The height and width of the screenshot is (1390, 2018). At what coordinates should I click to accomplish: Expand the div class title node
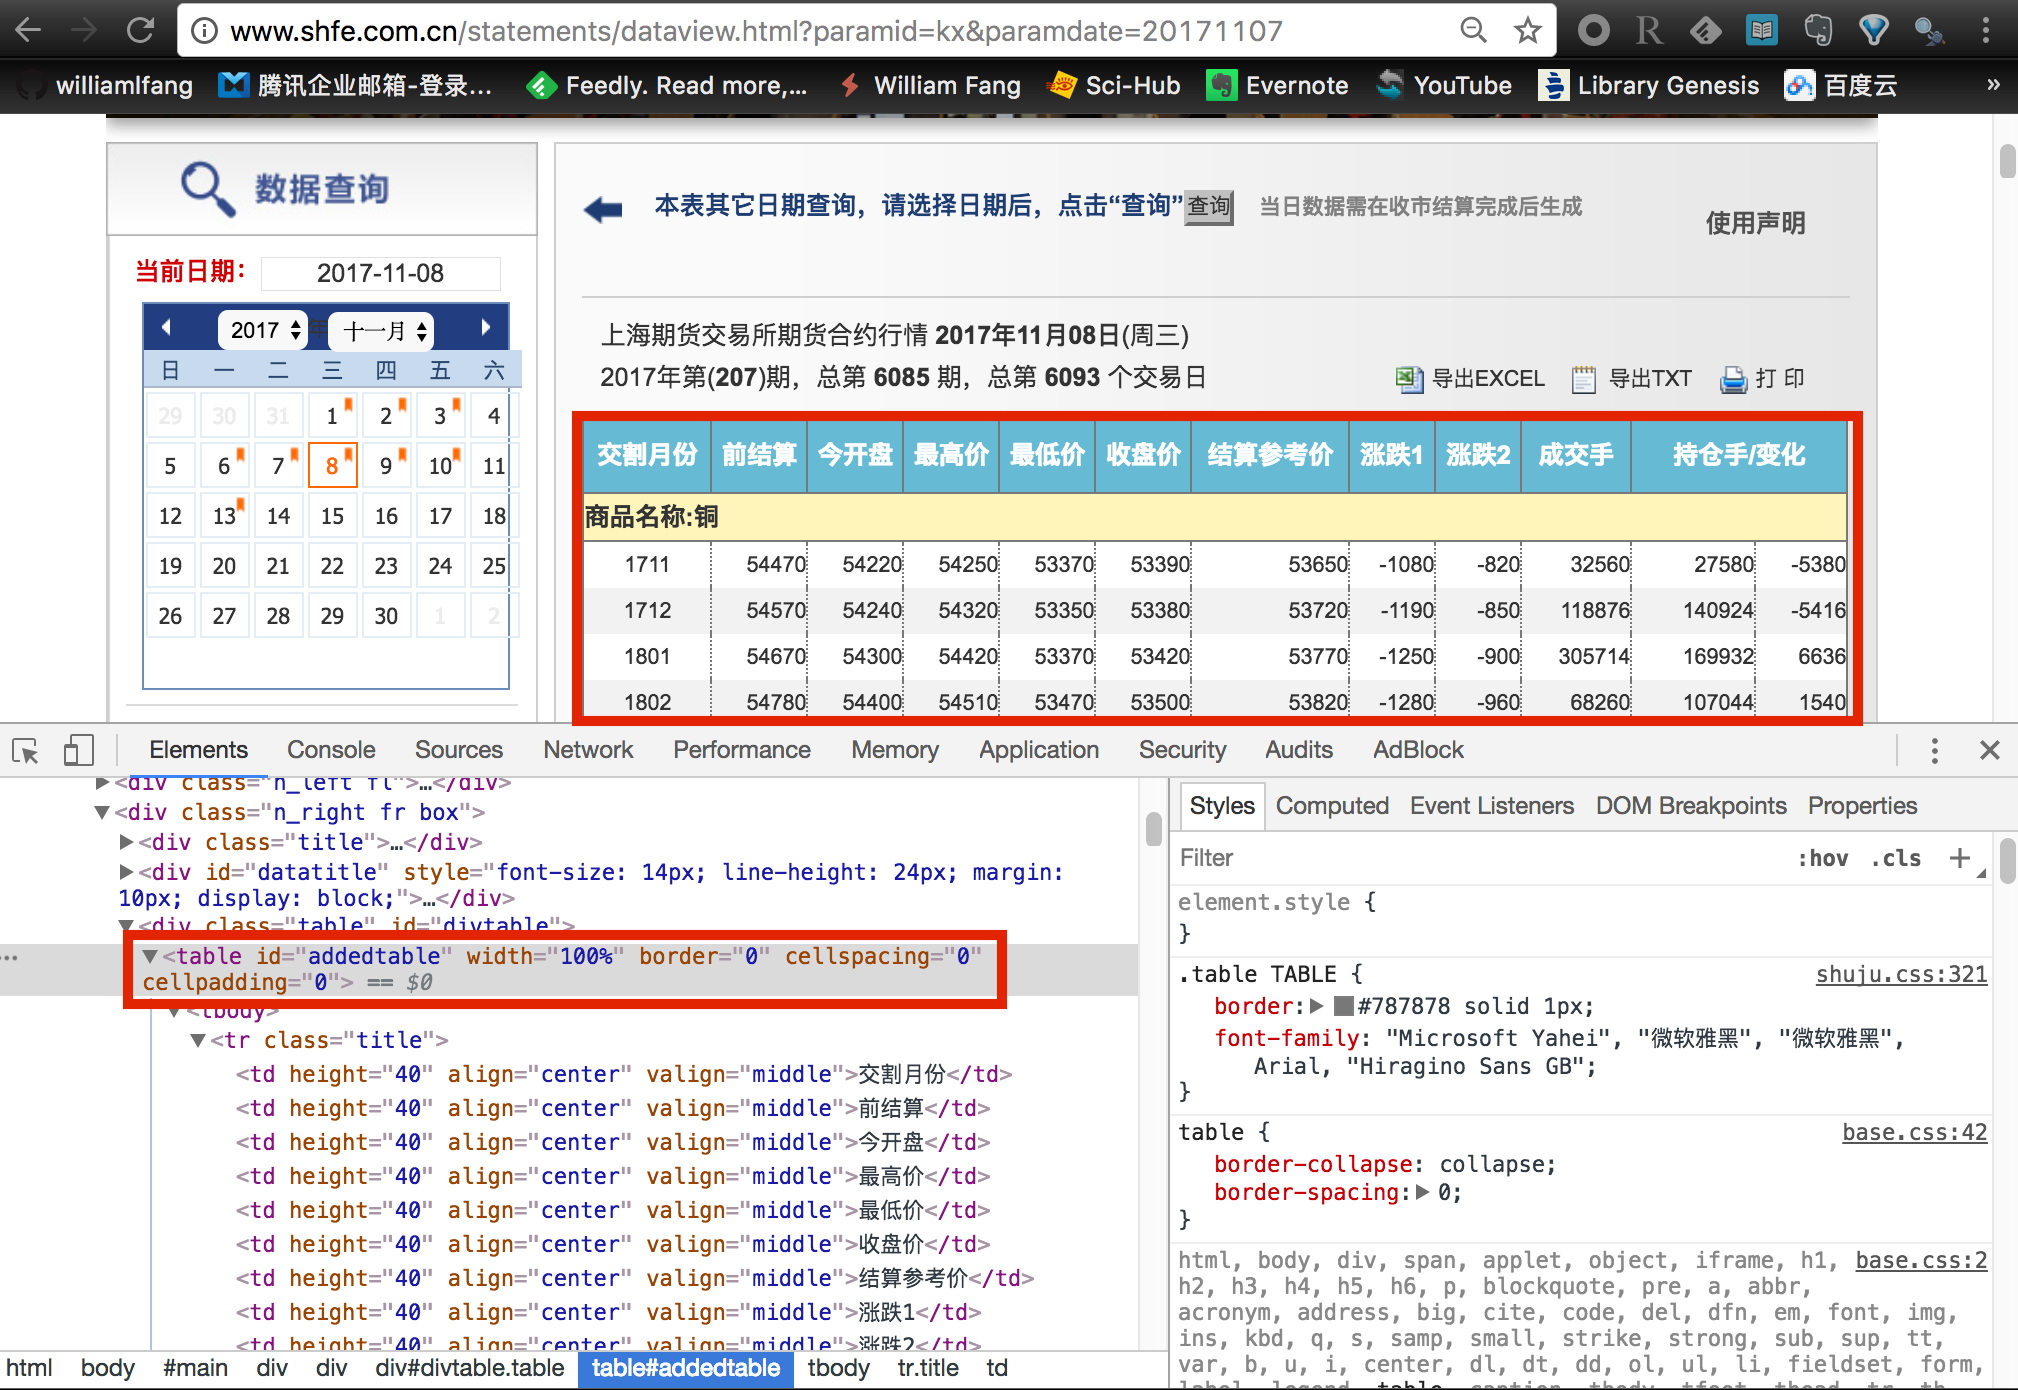[x=126, y=842]
